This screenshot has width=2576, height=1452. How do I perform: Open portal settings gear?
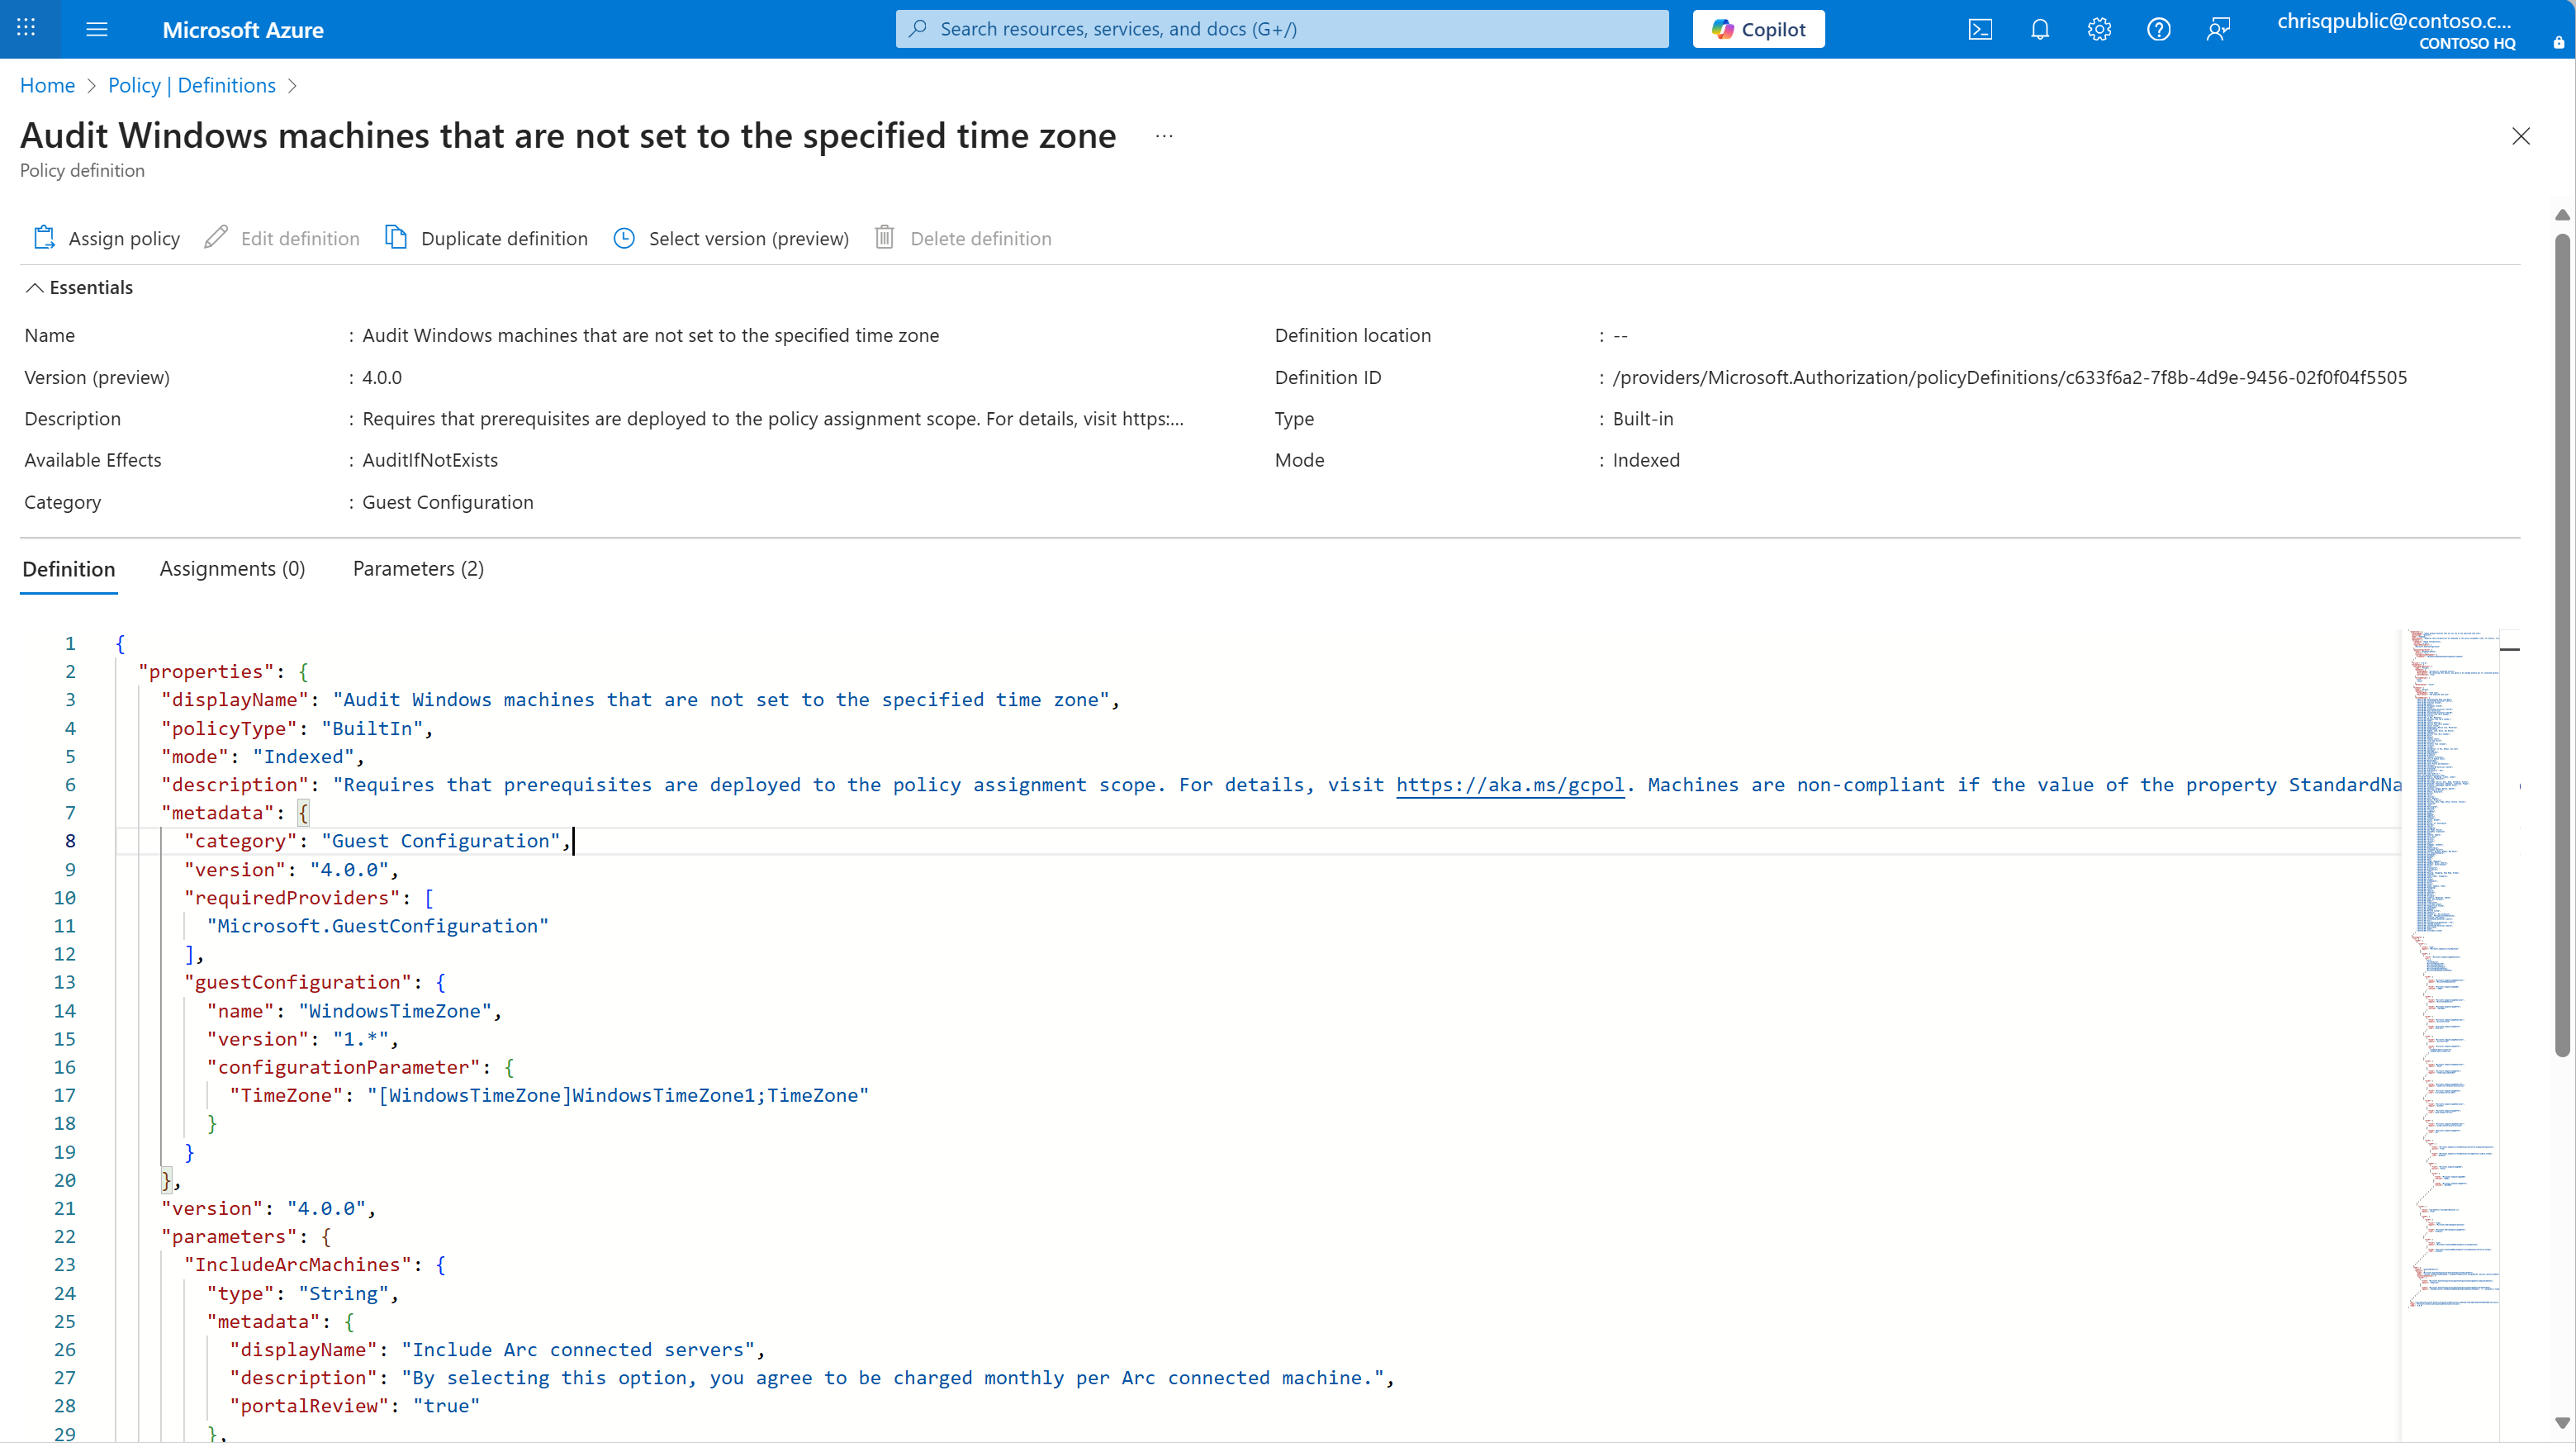click(x=2098, y=29)
